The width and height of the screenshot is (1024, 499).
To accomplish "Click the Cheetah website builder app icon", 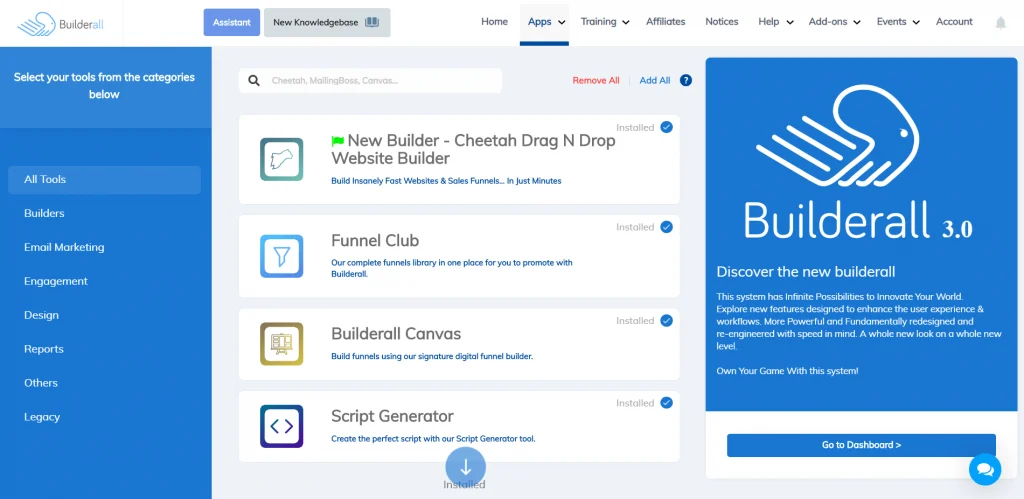I will click(281, 160).
